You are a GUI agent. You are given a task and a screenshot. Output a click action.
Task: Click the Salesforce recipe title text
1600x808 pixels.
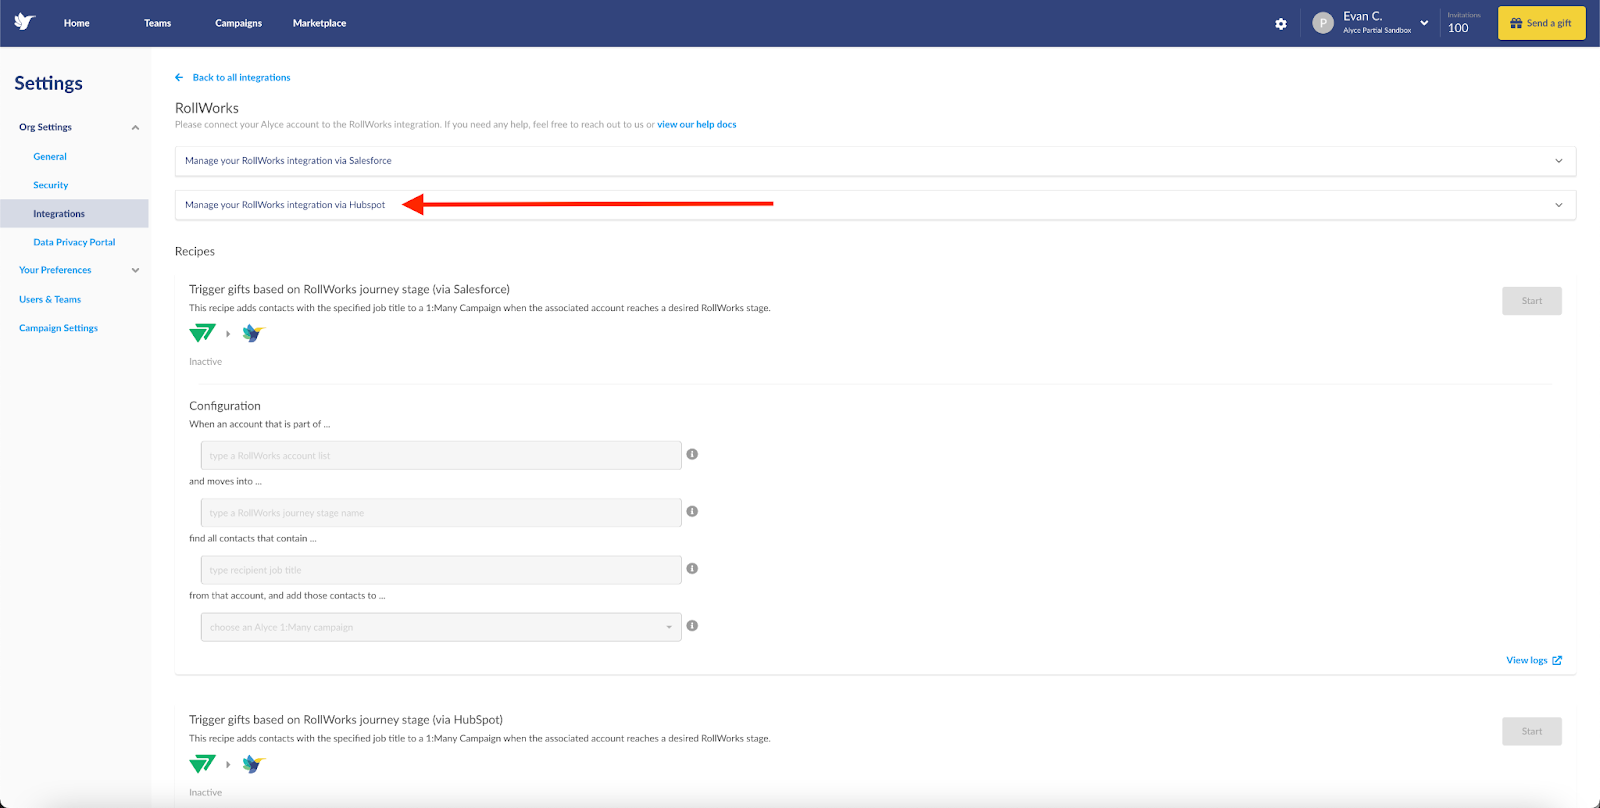tap(349, 289)
